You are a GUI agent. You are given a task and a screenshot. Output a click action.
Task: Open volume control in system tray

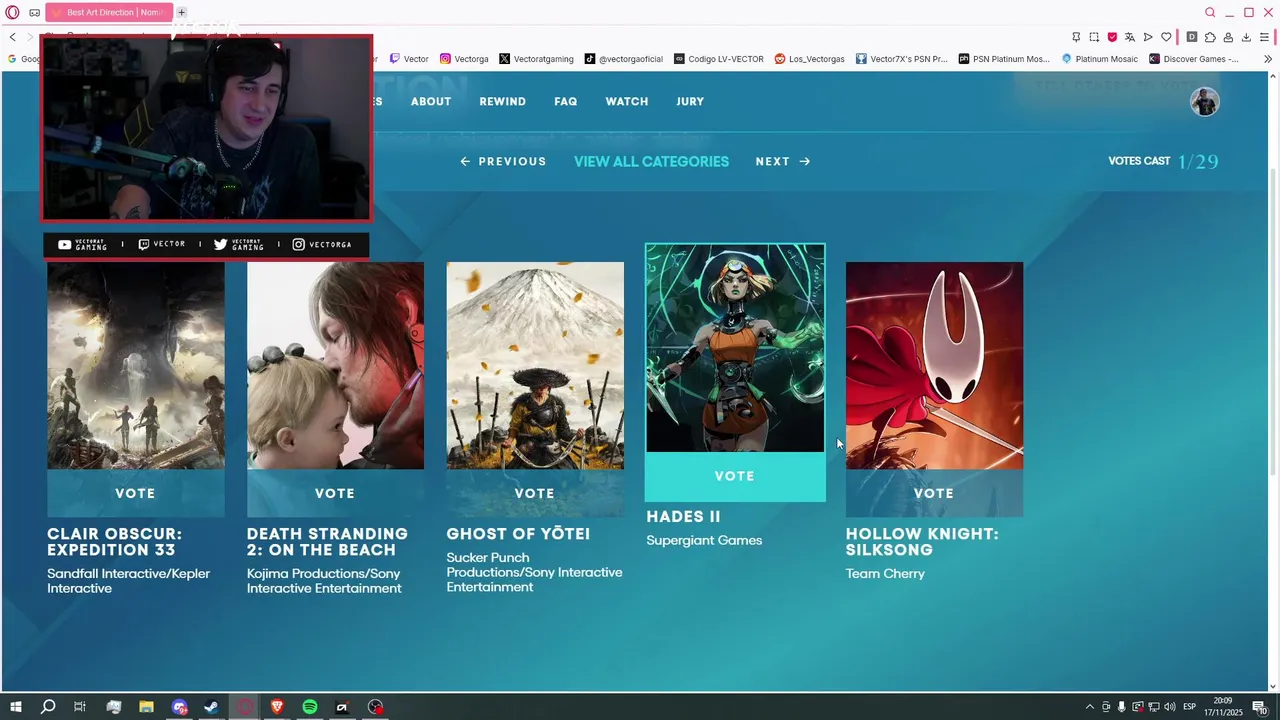click(1169, 707)
